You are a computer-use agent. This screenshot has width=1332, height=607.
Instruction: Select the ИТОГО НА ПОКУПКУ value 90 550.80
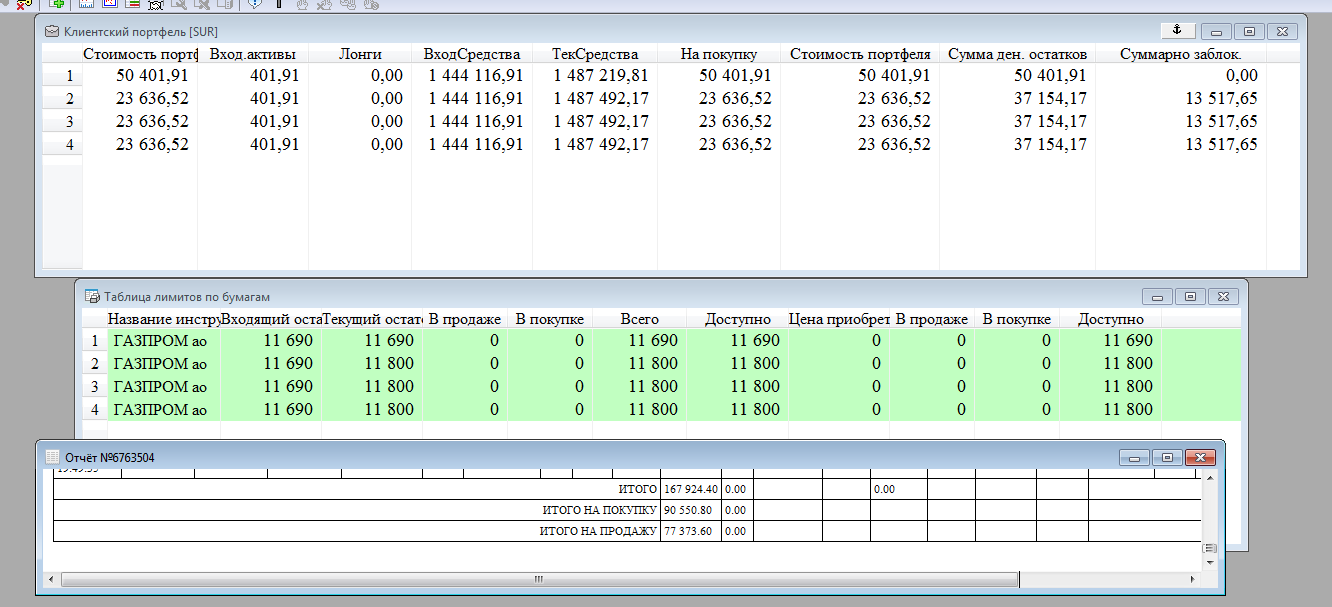[x=690, y=510]
